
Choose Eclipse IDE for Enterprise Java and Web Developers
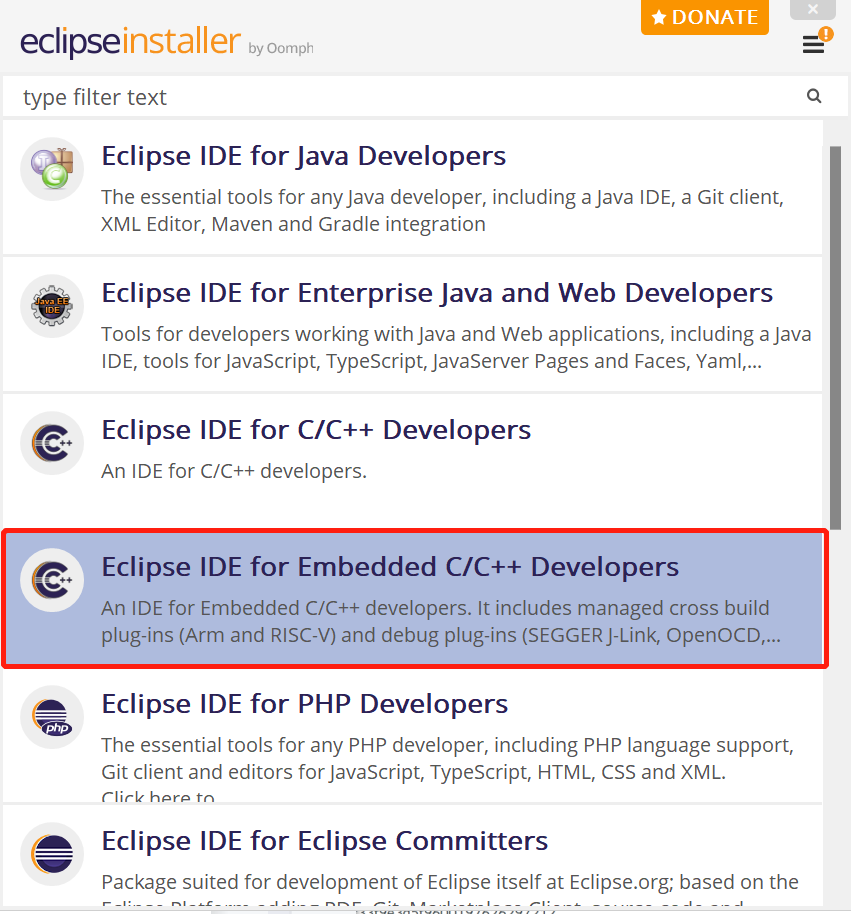(x=437, y=293)
